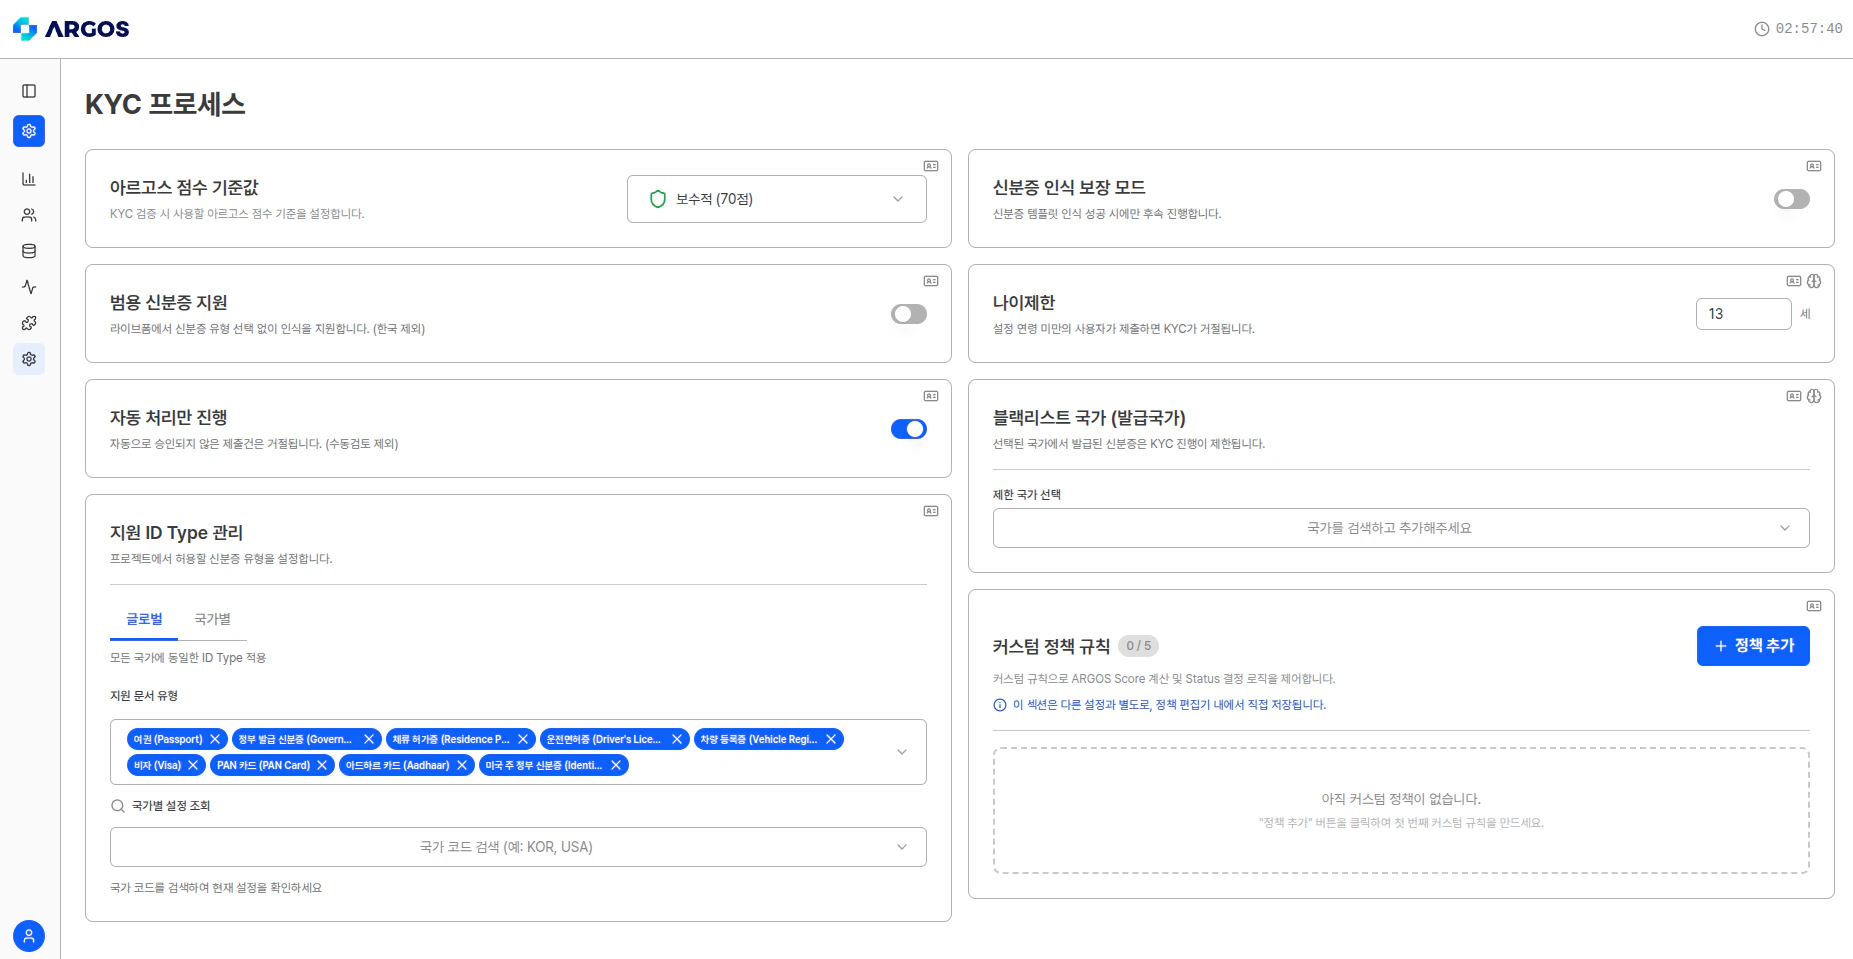Click the ID-card badge on 아르고스 점수 기준값 card
The image size is (1853, 959).
tap(930, 166)
